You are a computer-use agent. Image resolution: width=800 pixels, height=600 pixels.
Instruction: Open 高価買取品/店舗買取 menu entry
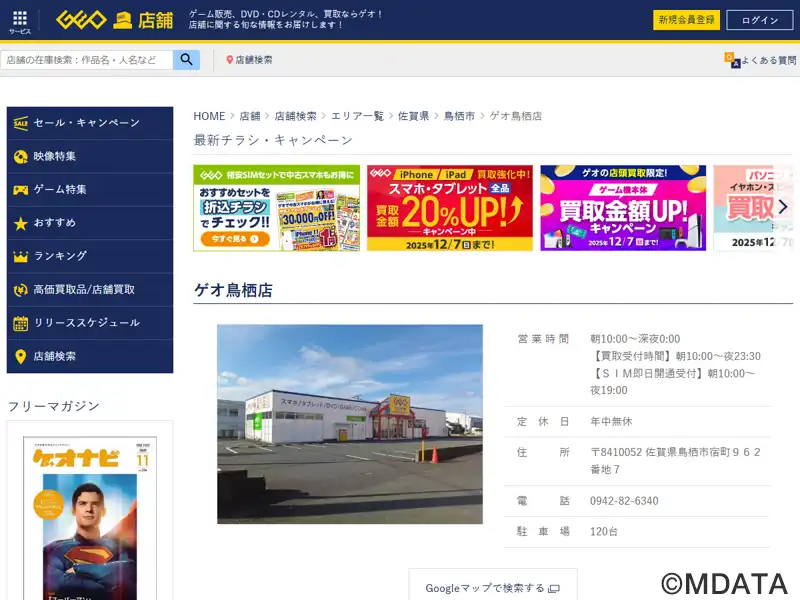tap(90, 290)
